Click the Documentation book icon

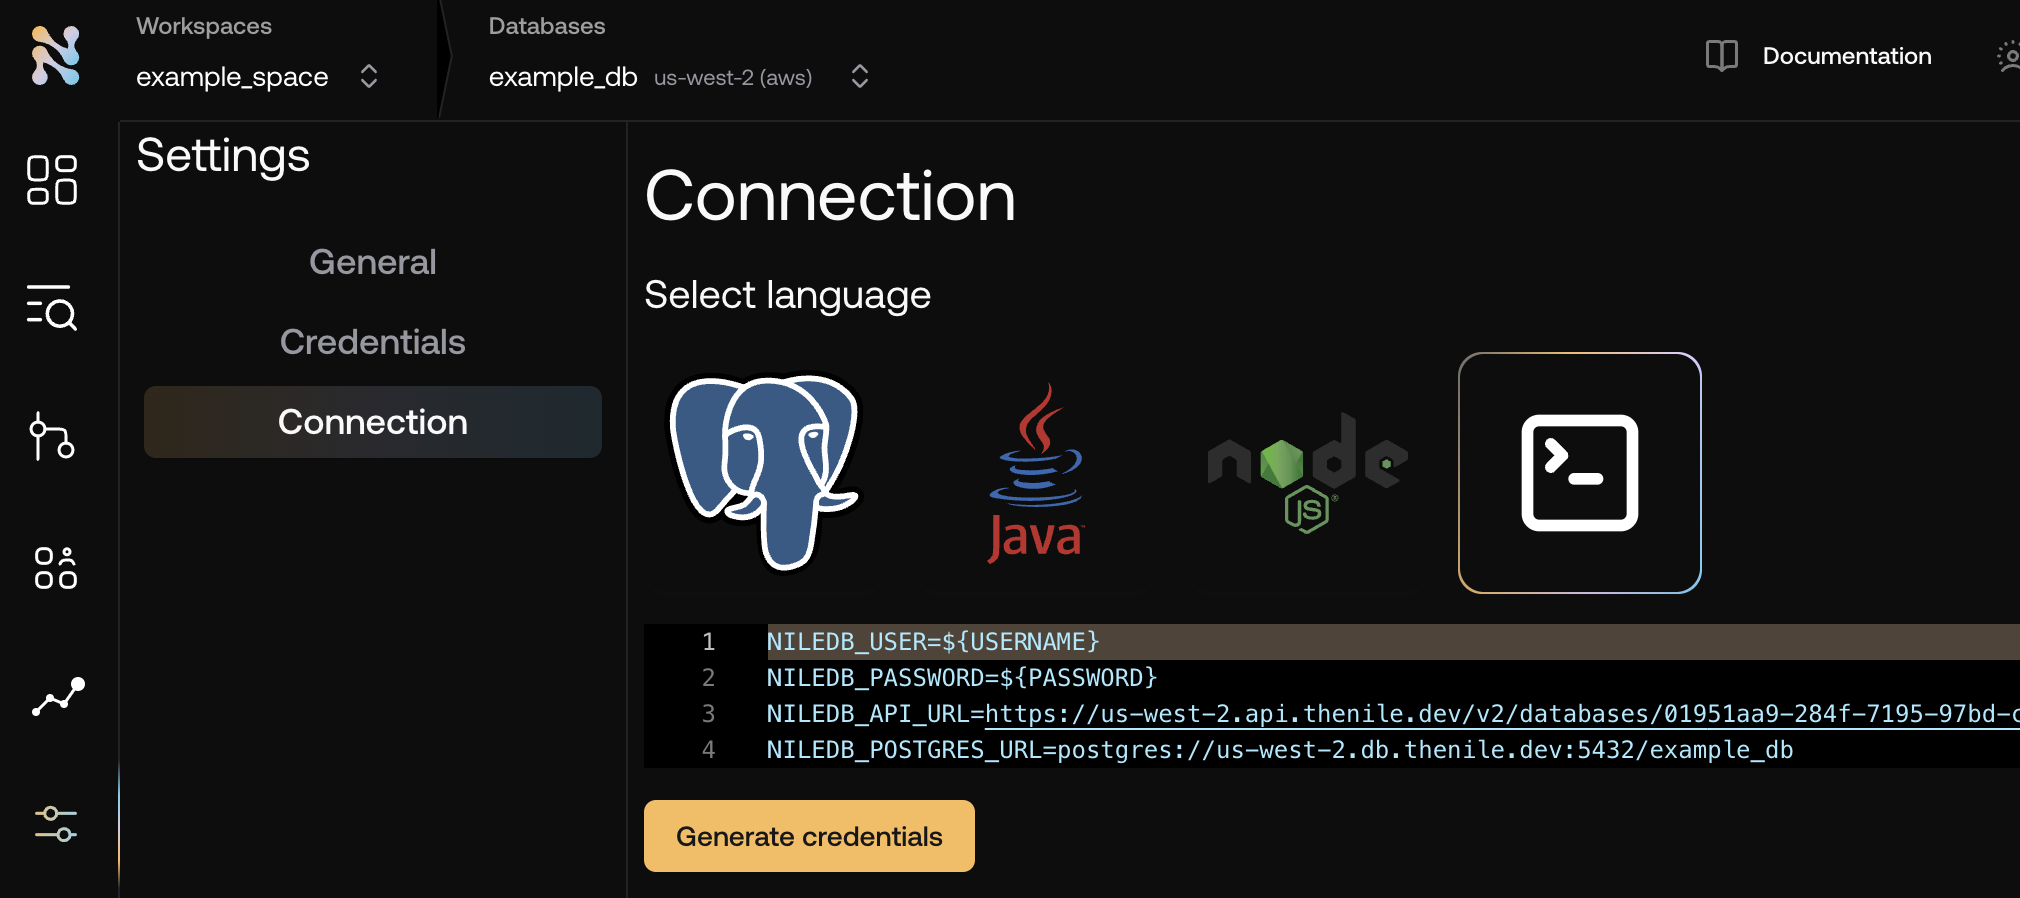coord(1722,56)
